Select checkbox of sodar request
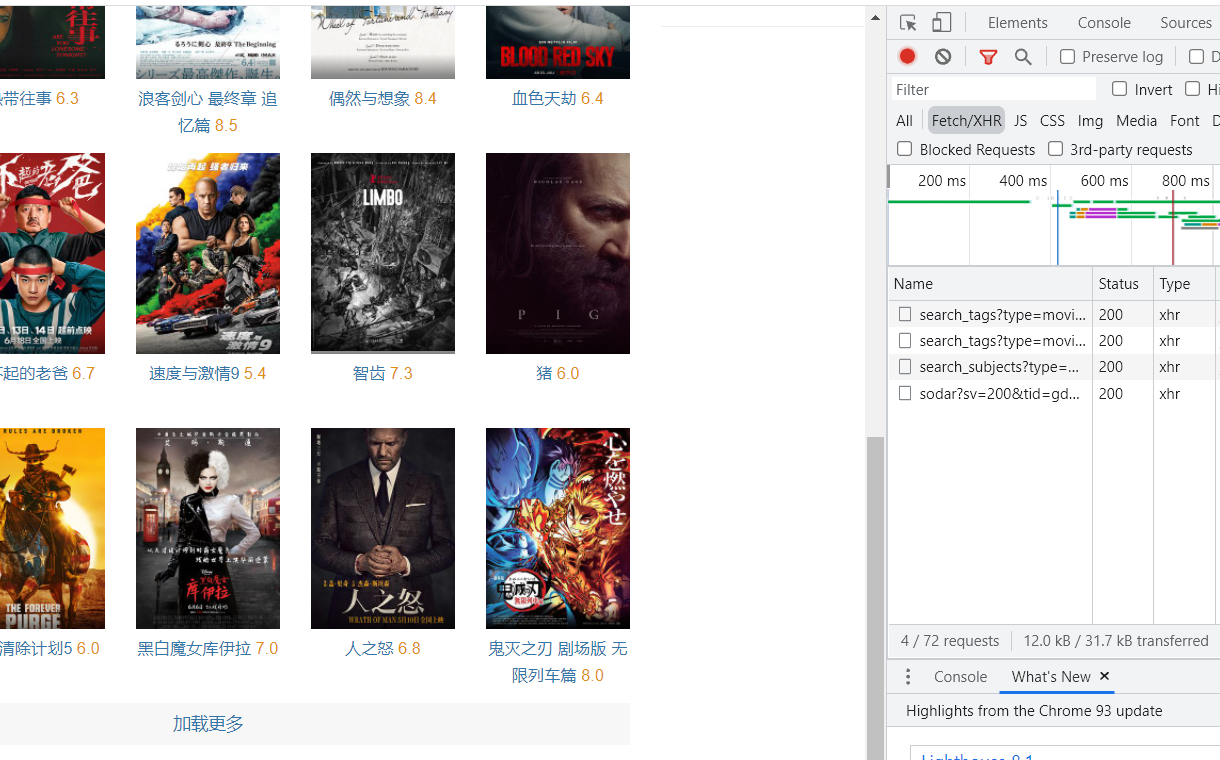Image resolution: width=1220 pixels, height=760 pixels. click(x=905, y=393)
